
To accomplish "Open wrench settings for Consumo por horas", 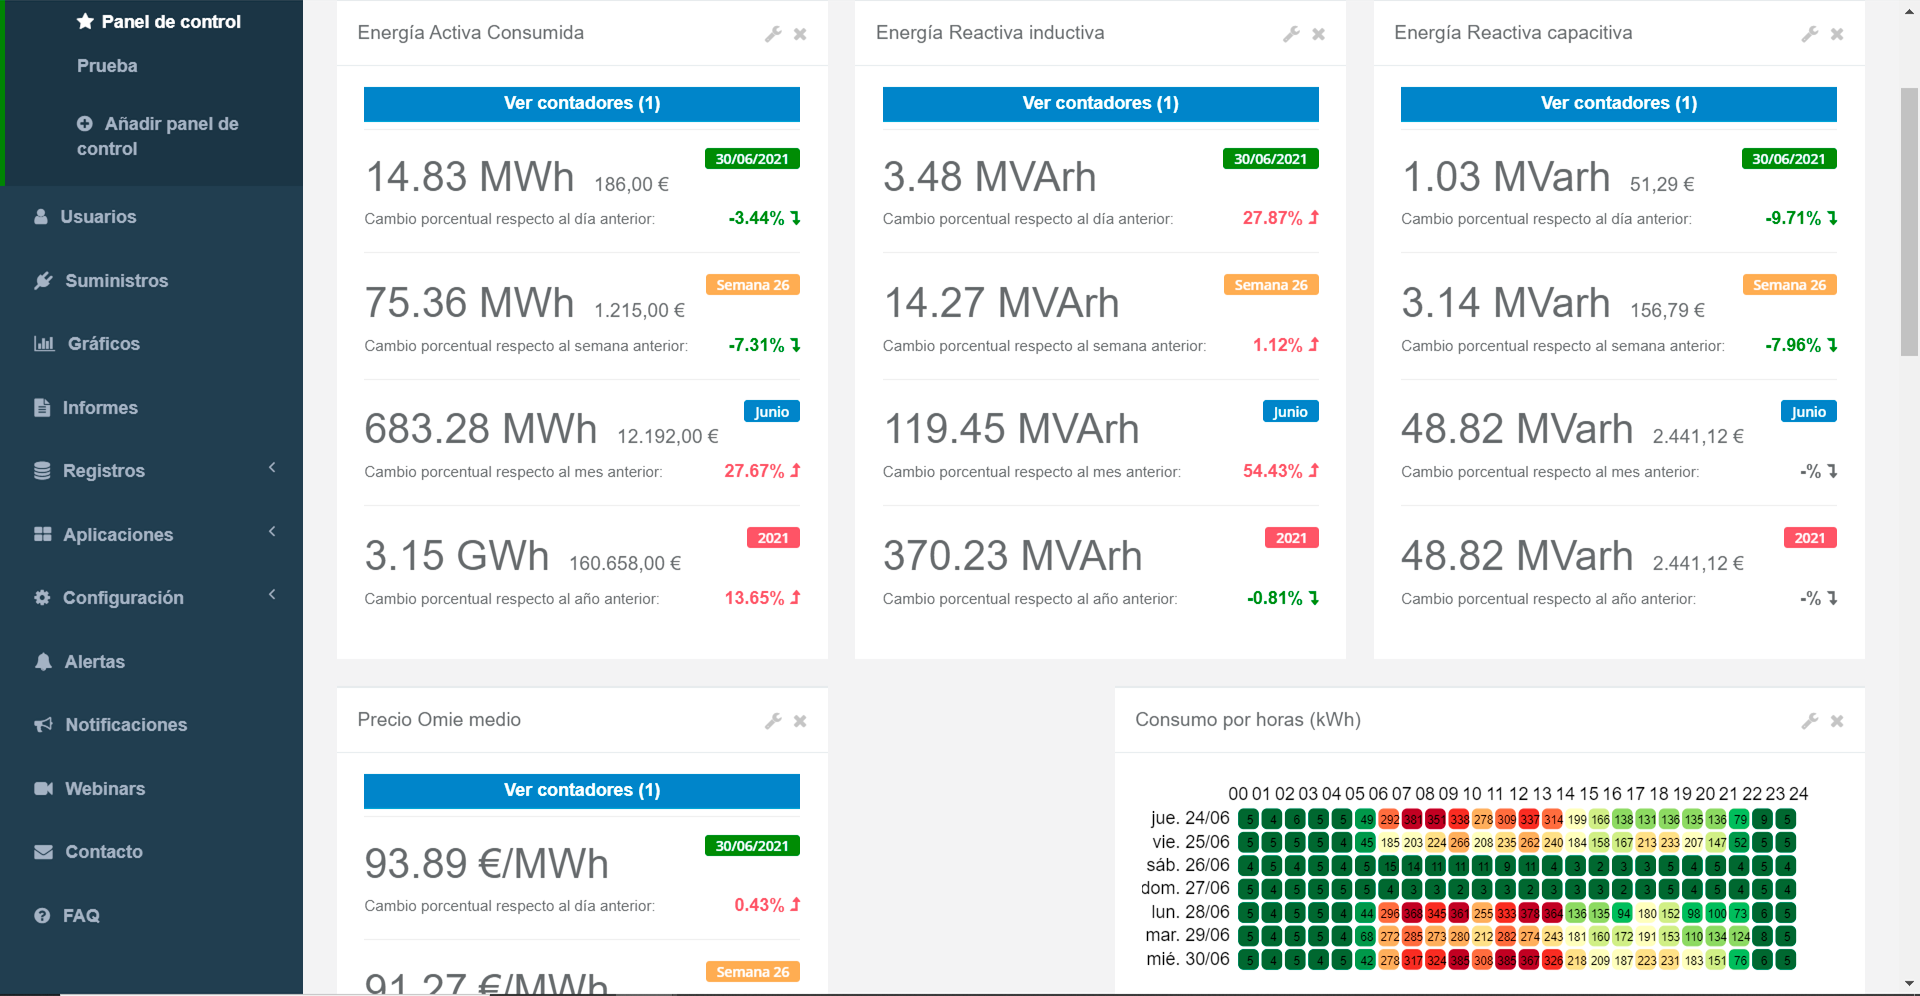I will 1810,721.
